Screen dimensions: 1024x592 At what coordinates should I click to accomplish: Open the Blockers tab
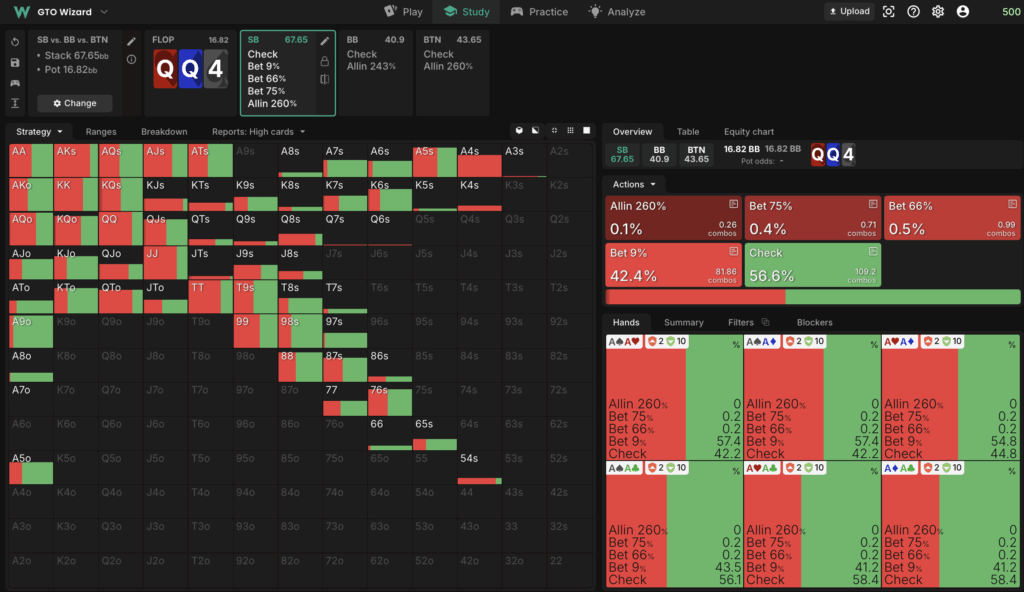(814, 322)
